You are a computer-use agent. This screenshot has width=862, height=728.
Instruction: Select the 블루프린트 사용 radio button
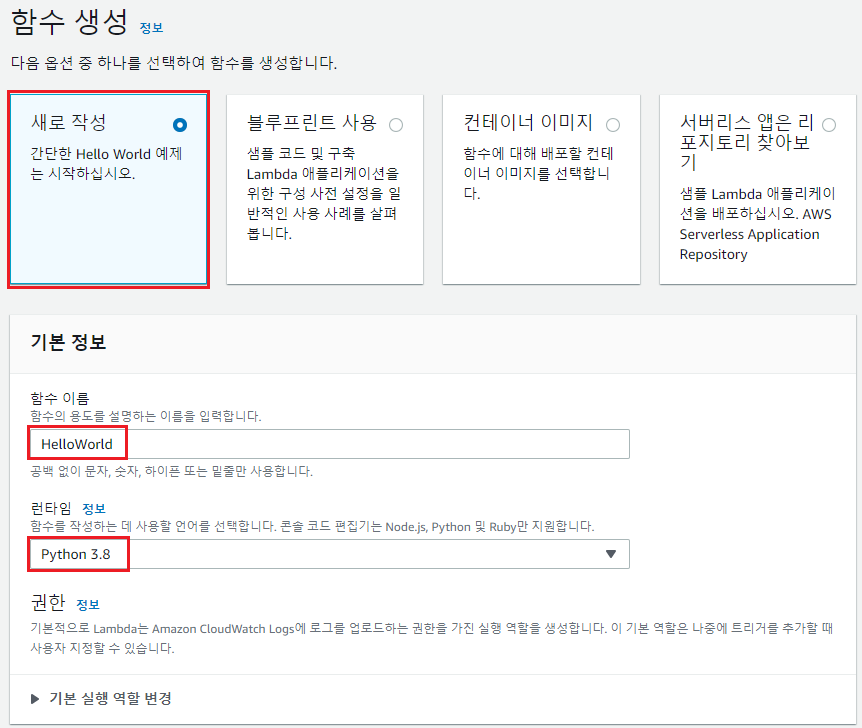tap(396, 125)
